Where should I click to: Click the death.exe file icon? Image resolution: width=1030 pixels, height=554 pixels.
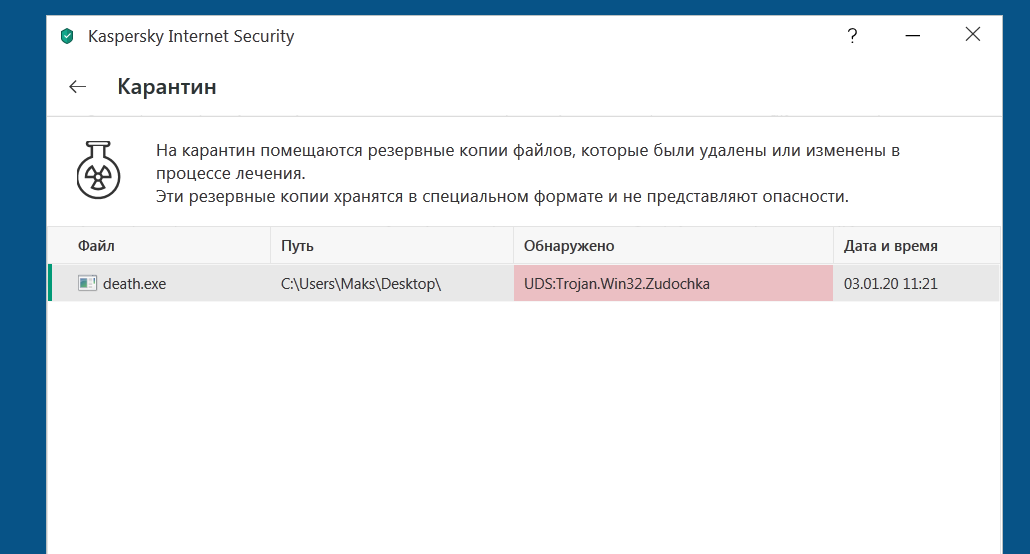[87, 283]
